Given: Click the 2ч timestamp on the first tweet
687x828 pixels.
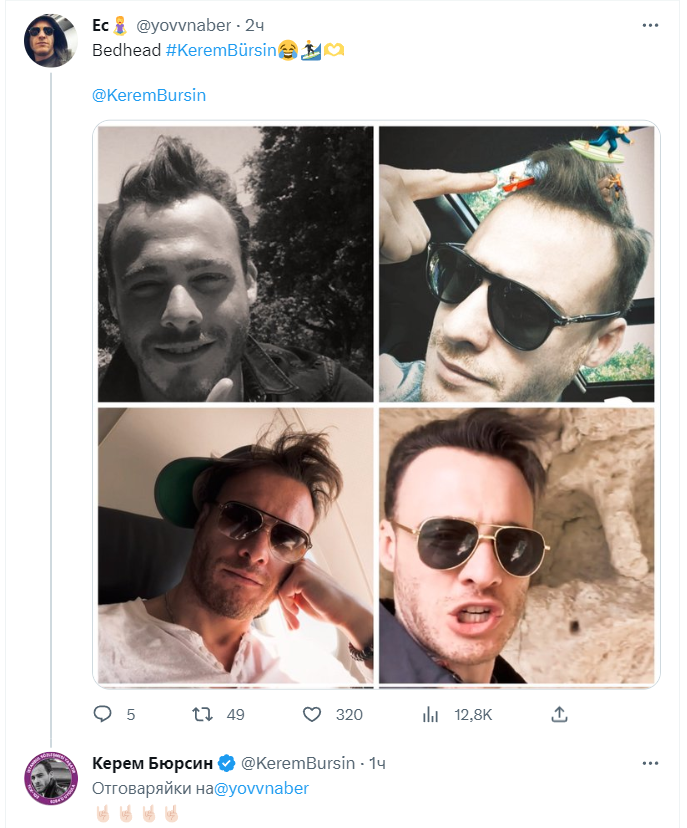Looking at the screenshot, I should (269, 25).
